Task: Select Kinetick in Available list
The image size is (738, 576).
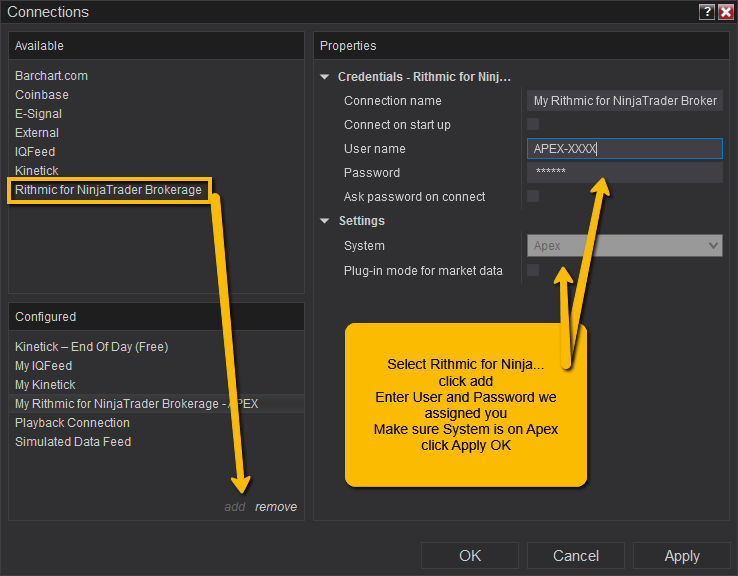Action: [37, 170]
